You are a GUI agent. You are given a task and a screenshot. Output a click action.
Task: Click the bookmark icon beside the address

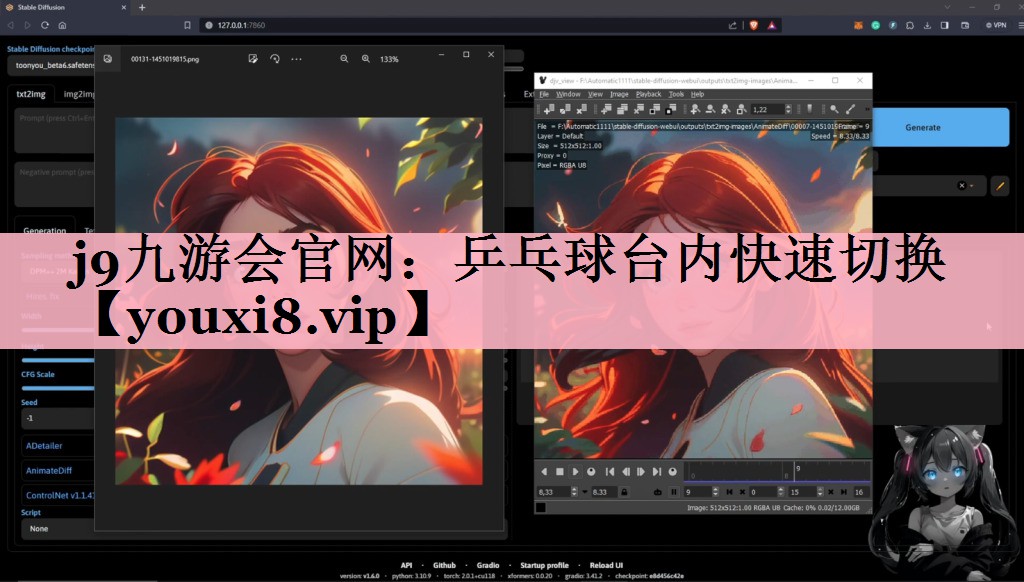187,25
